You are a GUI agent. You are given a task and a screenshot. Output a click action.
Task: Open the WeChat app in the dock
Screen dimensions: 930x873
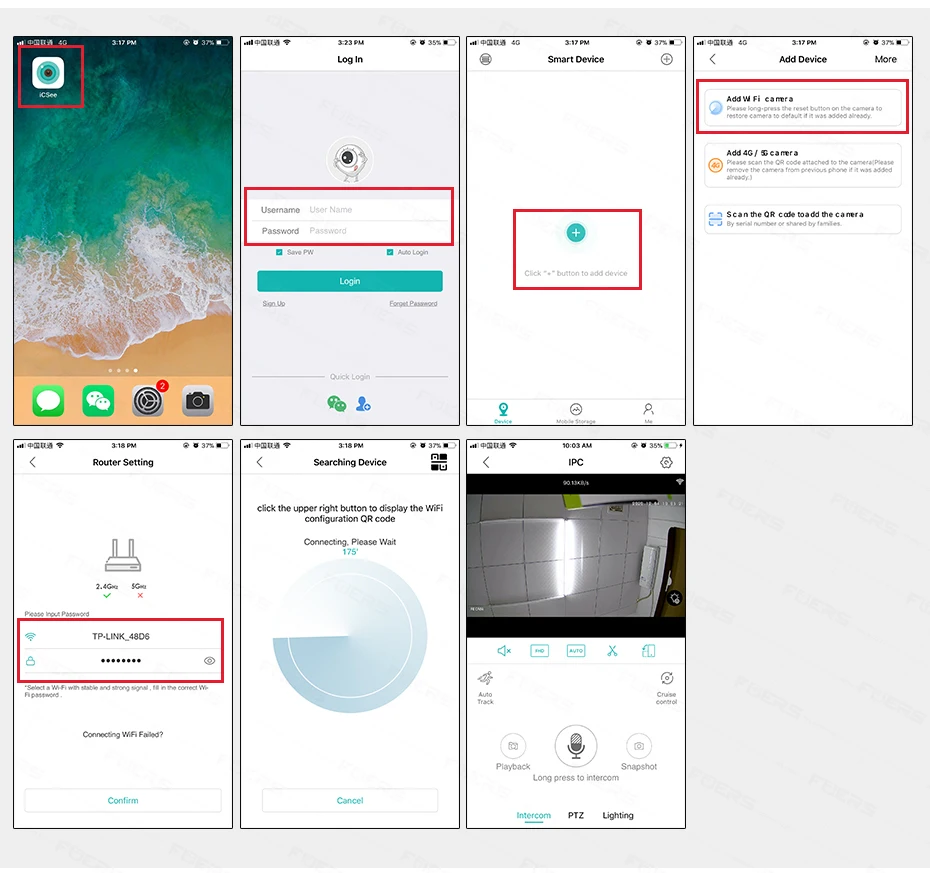click(98, 401)
